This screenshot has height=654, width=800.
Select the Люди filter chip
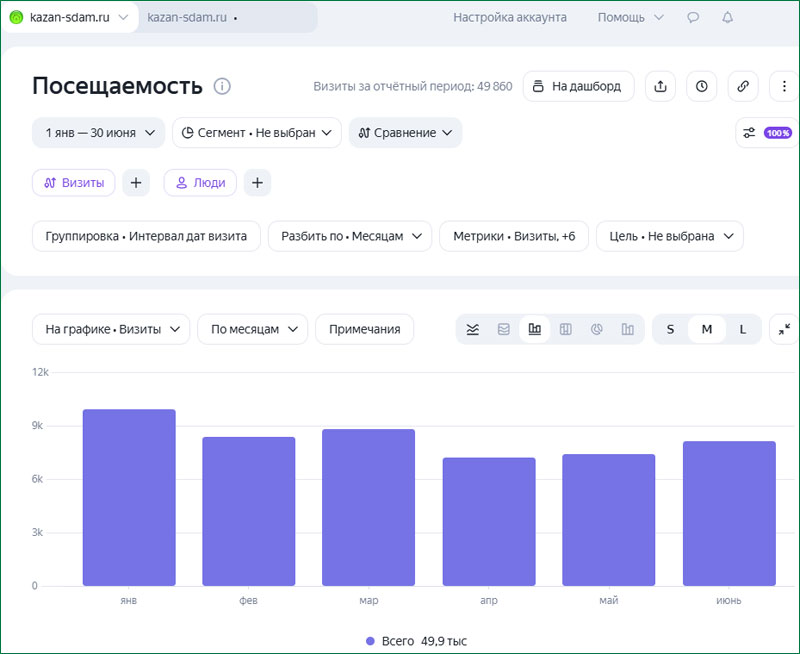200,183
